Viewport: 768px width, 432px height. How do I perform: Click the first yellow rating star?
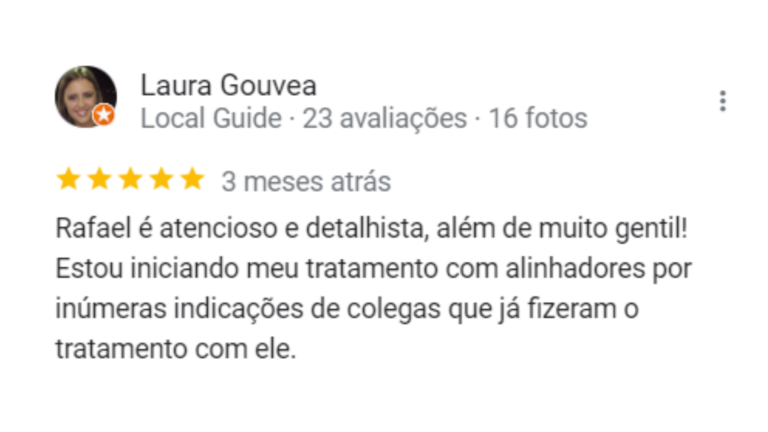click(x=69, y=179)
